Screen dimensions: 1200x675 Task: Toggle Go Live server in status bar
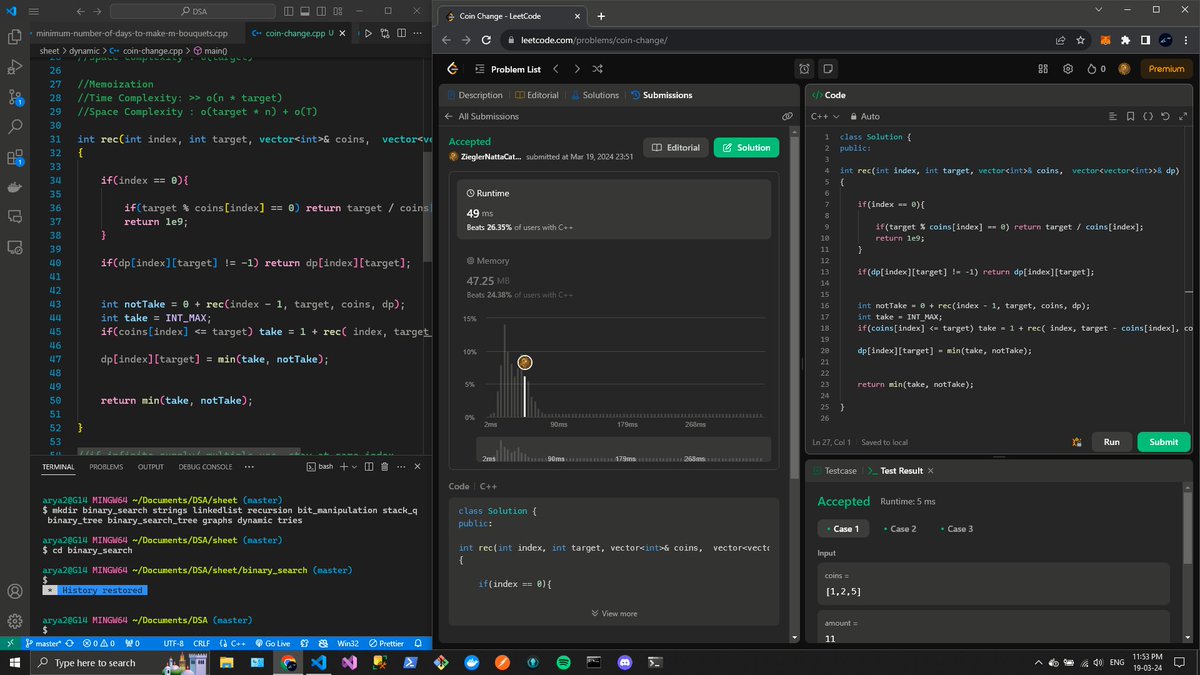click(271, 644)
